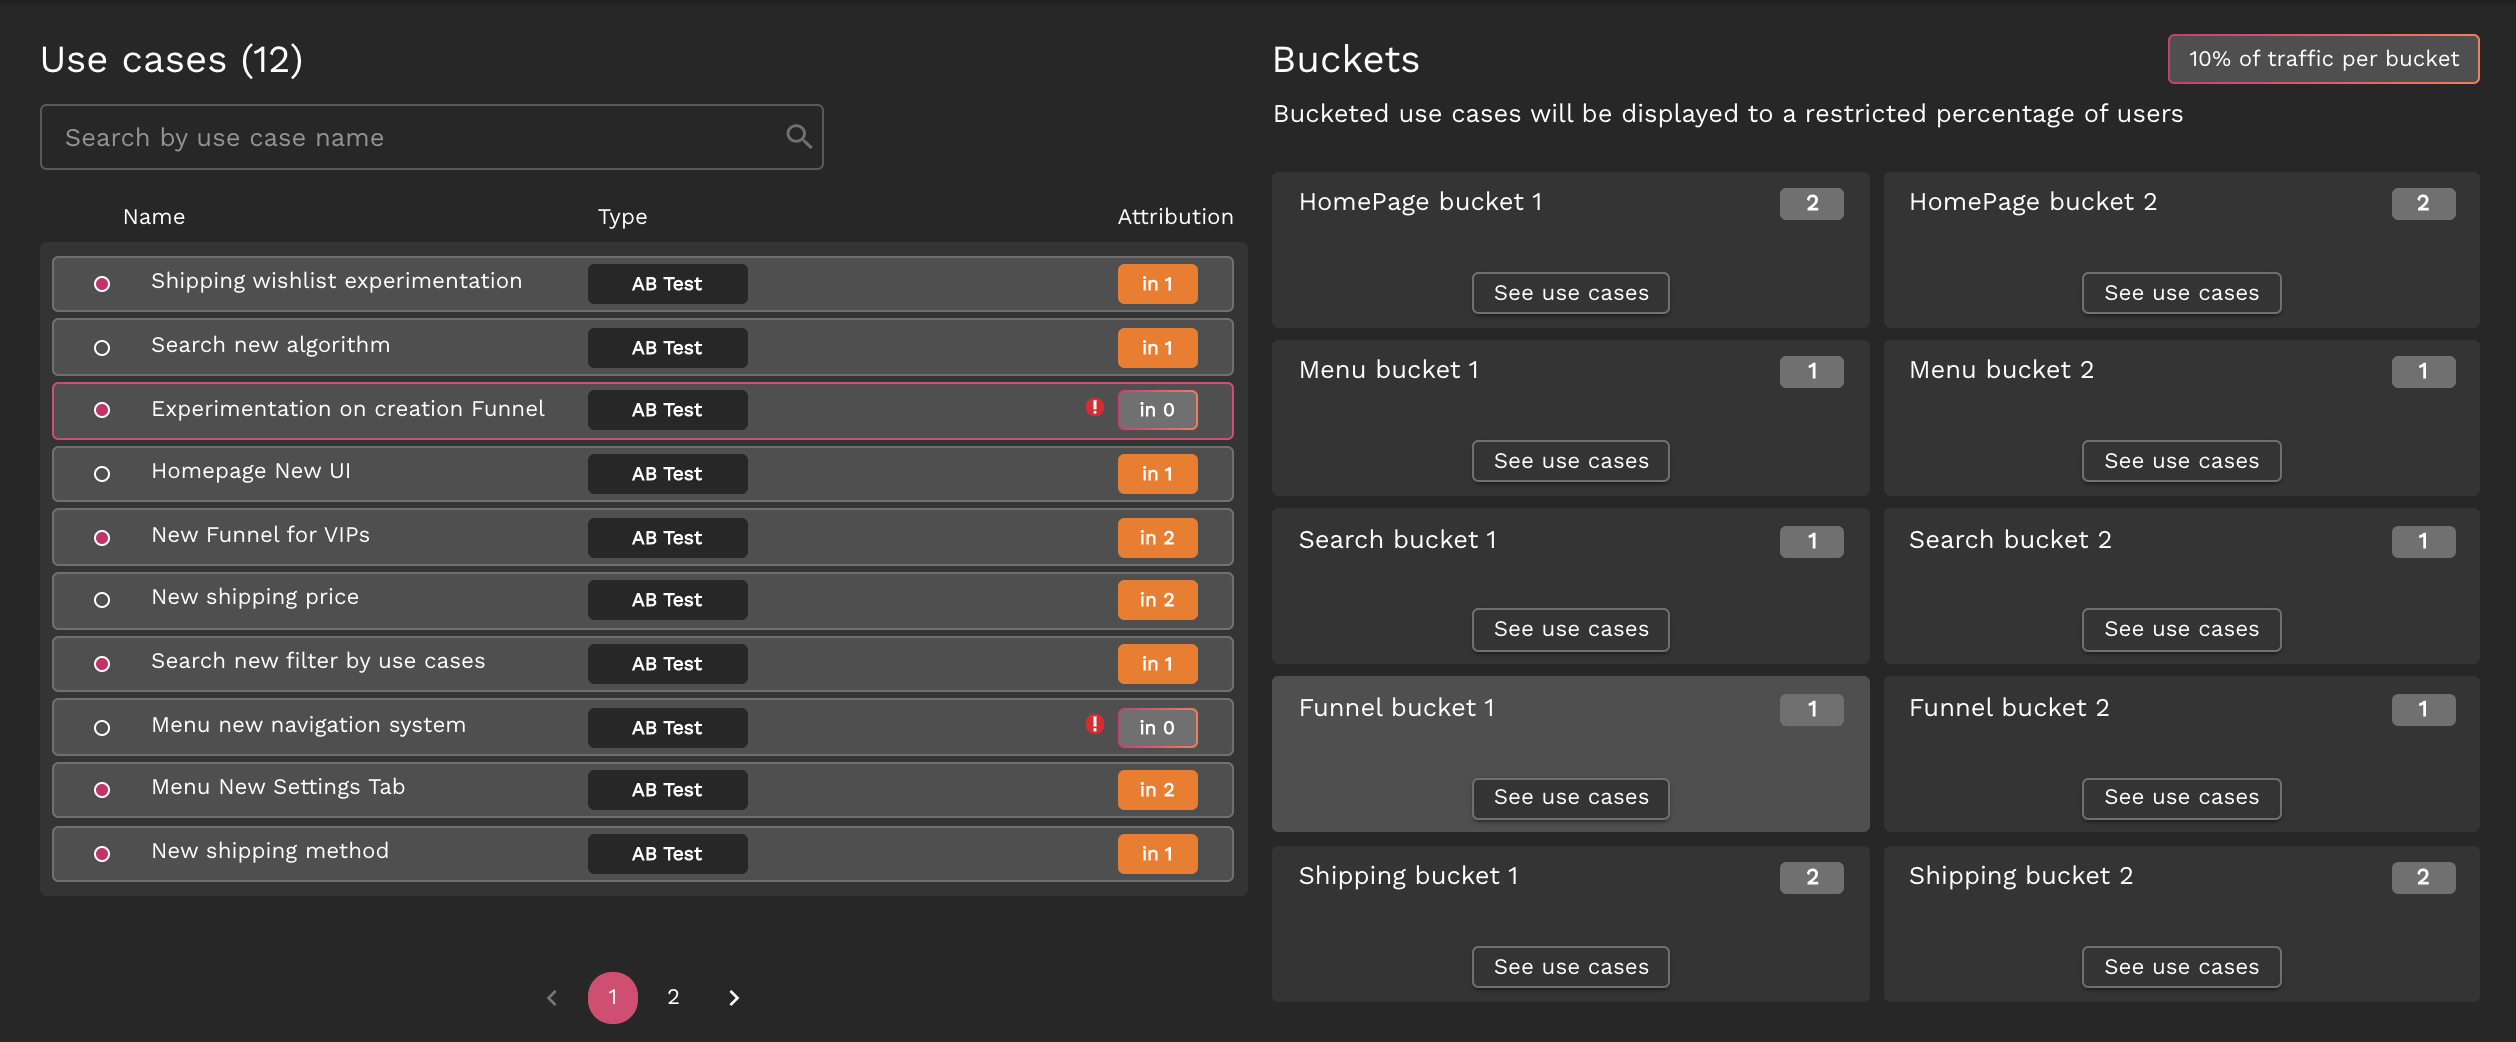Focus the Search by use case name field
Viewport: 2516px width, 1042px height.
click(x=432, y=137)
